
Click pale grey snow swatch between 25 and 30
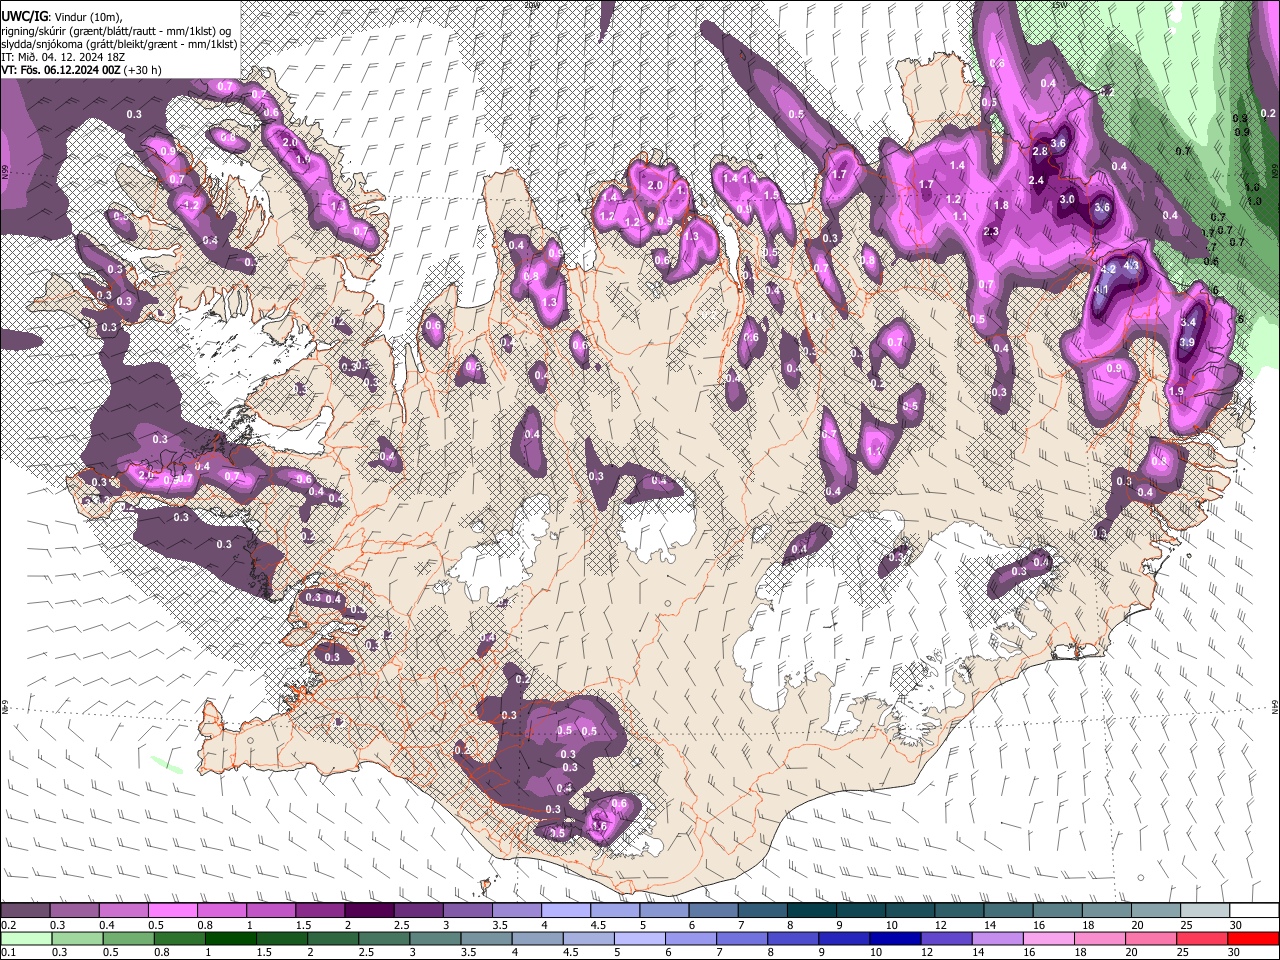click(x=1206, y=911)
